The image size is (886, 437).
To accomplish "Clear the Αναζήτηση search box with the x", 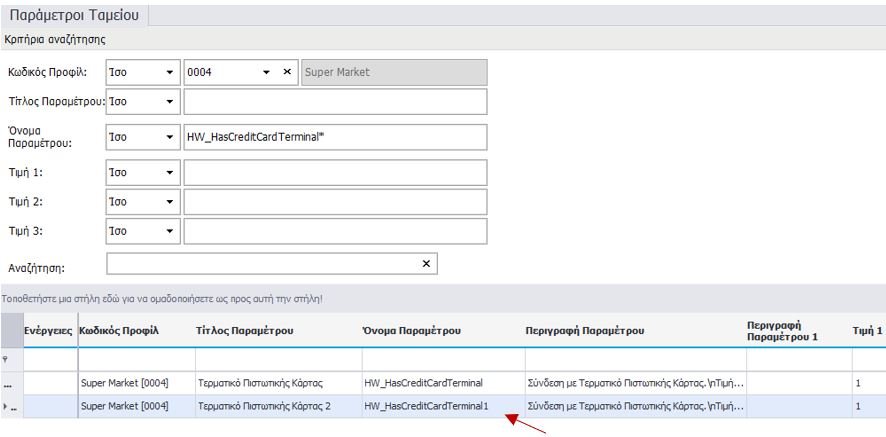I will 426,263.
